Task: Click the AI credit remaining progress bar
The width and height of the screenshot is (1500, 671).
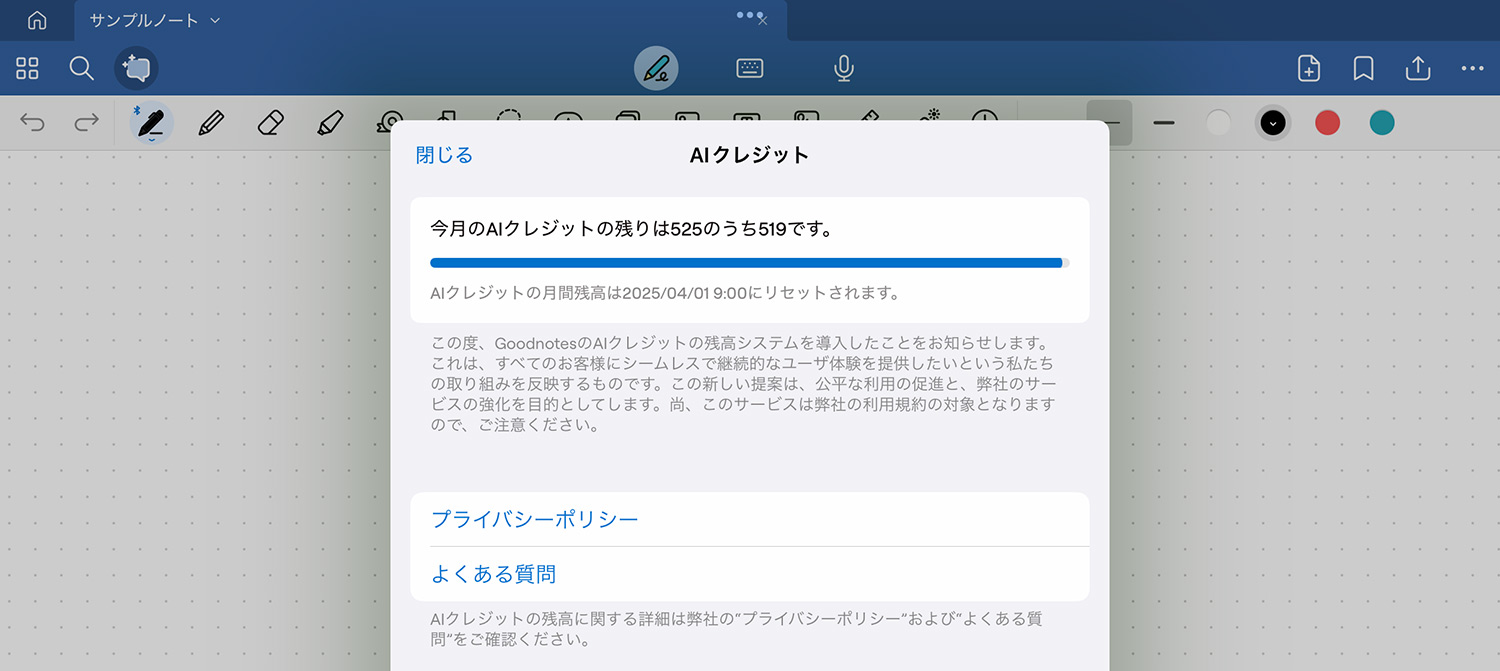Action: coord(749,262)
